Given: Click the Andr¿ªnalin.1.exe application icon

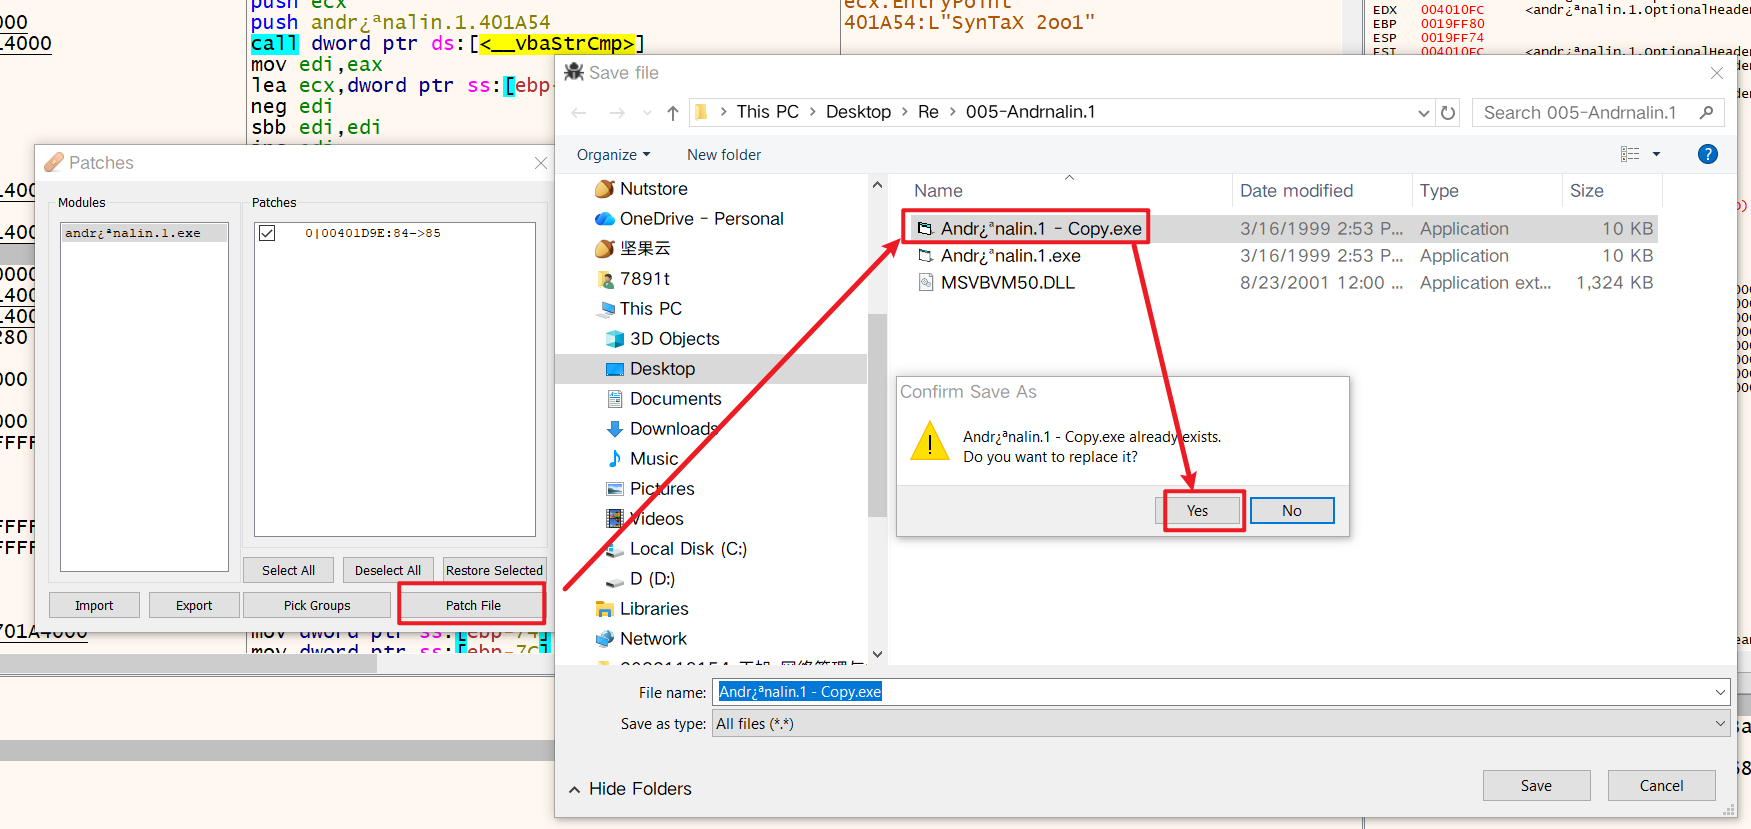Looking at the screenshot, I should click(x=926, y=256).
